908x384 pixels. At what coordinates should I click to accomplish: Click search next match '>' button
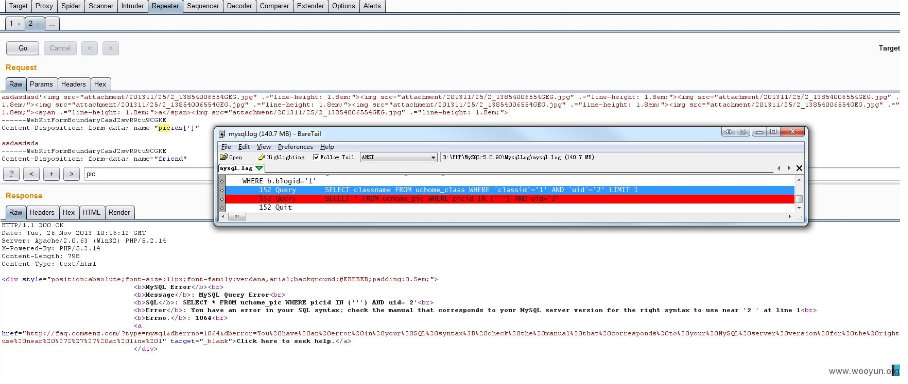coord(71,173)
